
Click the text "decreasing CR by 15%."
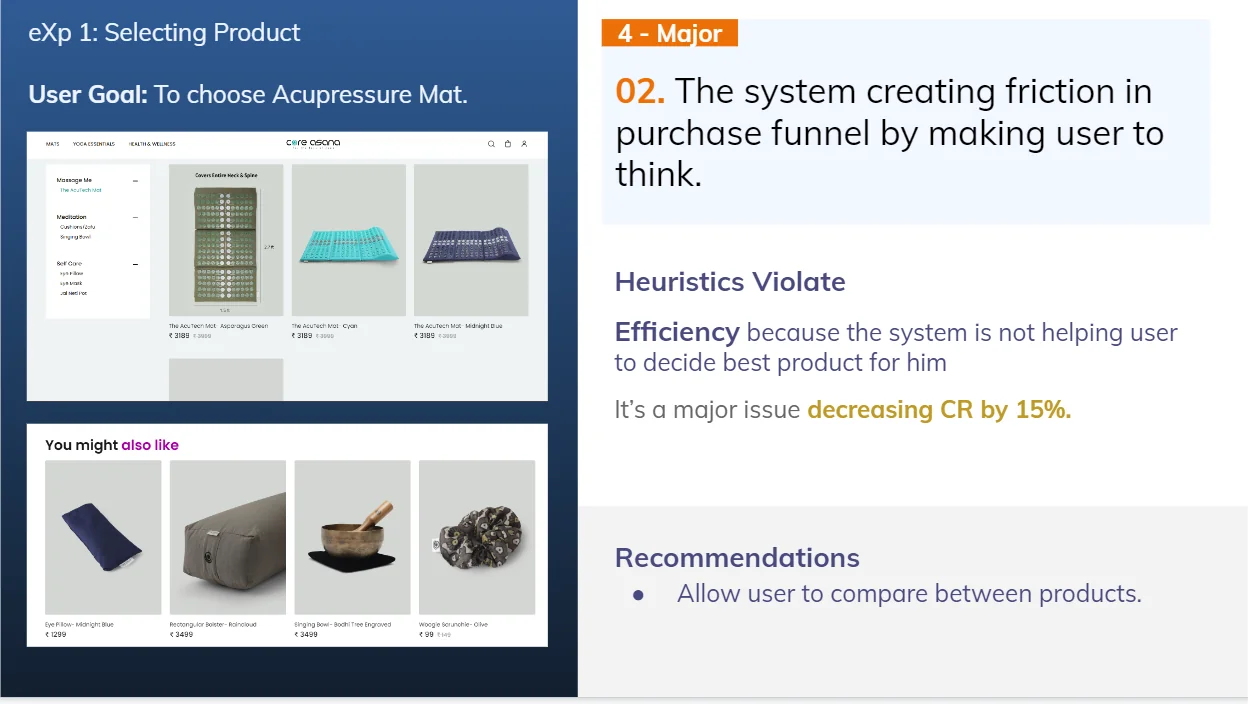(939, 410)
